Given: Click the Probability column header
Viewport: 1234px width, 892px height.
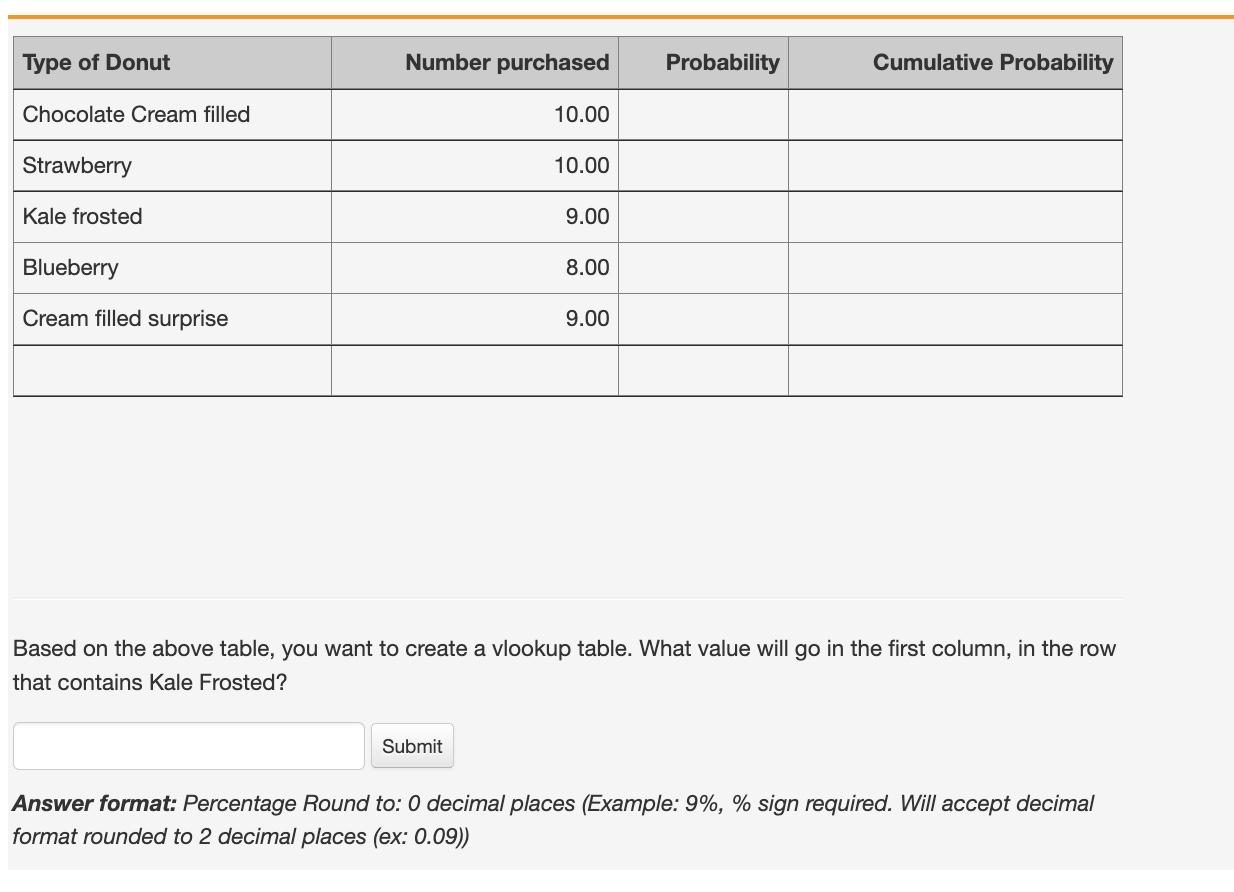Looking at the screenshot, I should [x=722, y=62].
